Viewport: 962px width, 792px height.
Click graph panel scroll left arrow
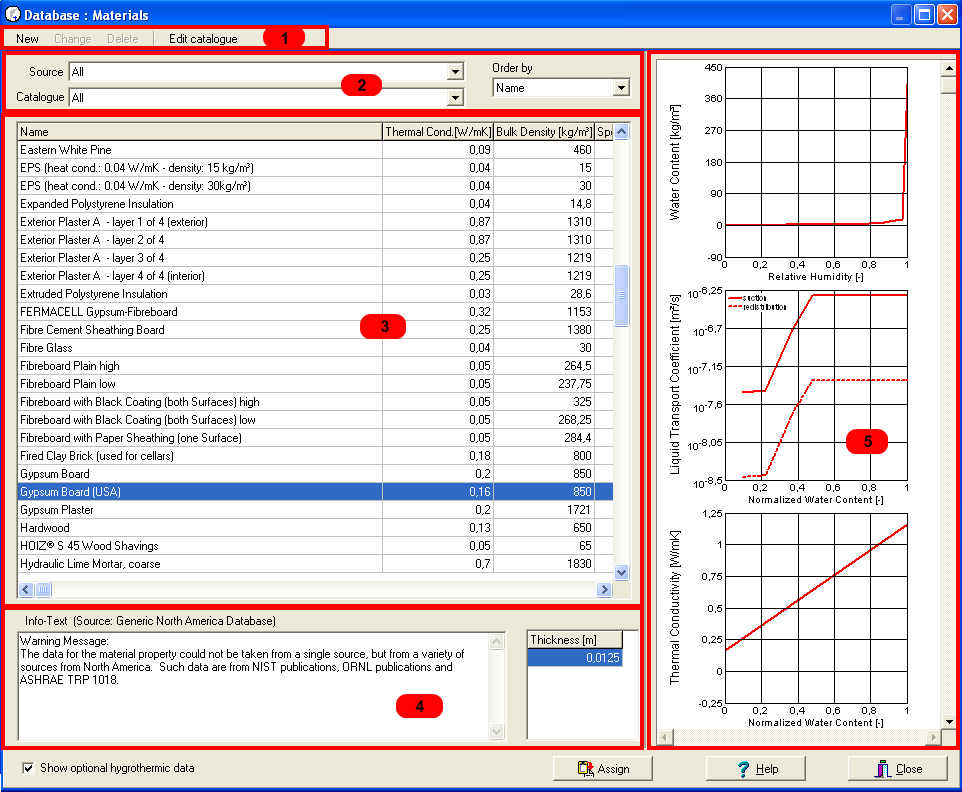665,737
